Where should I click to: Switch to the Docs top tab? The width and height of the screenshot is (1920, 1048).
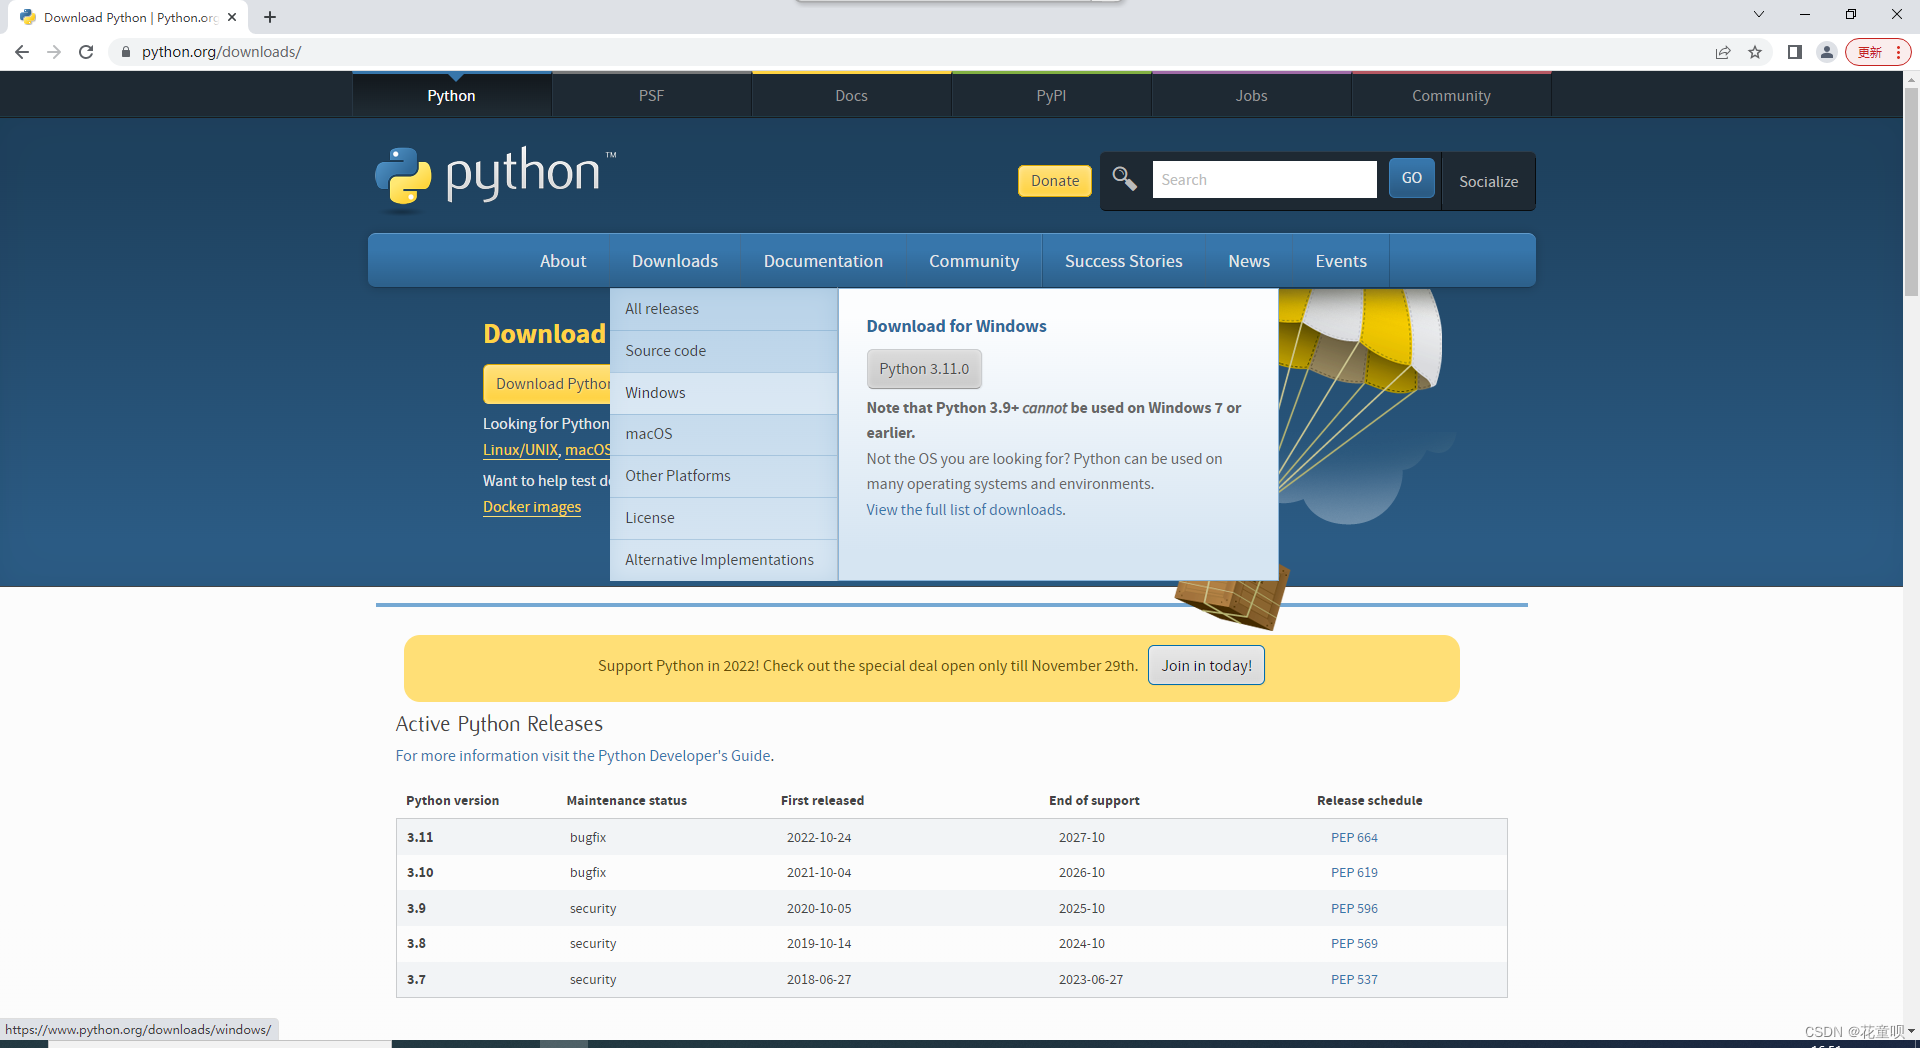click(851, 96)
